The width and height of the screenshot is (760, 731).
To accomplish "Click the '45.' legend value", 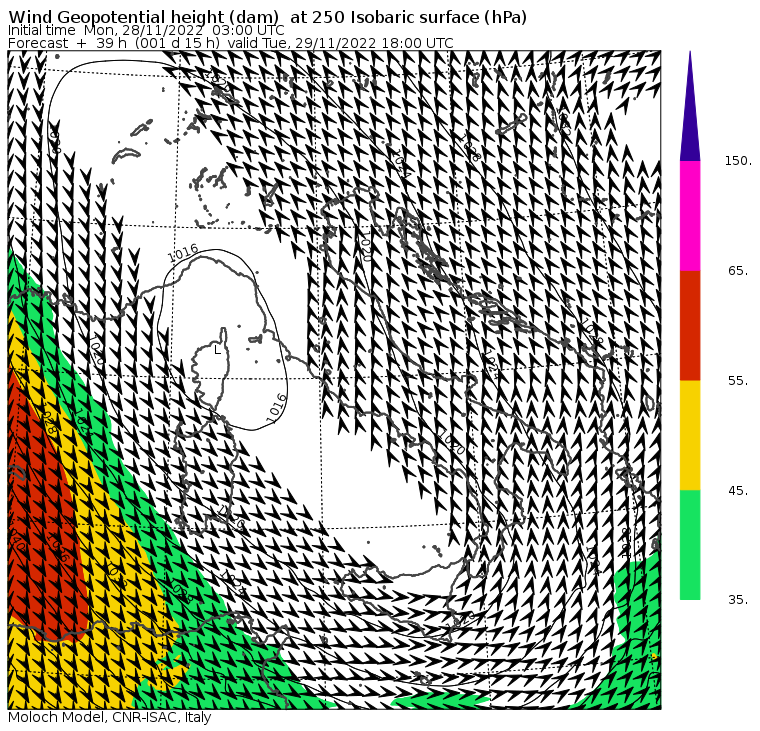I will click(x=738, y=491).
